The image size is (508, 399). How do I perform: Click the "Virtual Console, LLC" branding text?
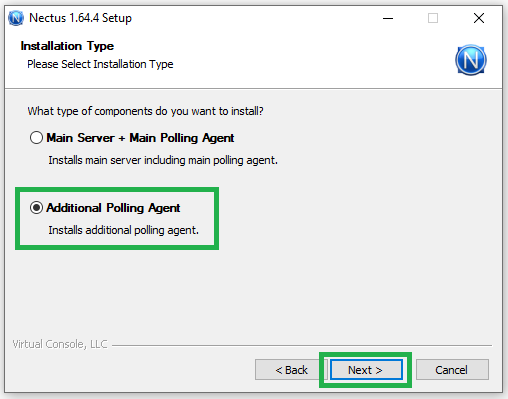point(60,344)
